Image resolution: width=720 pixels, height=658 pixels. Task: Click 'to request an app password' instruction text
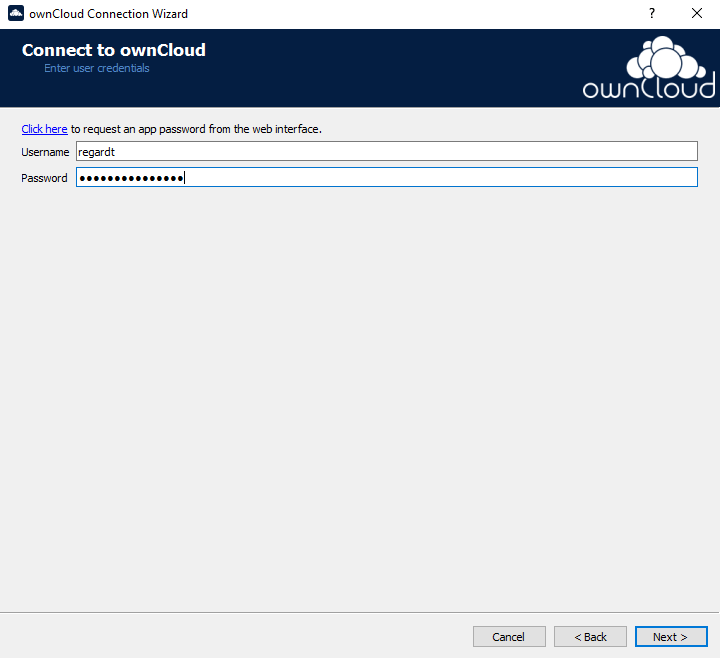coord(196,129)
